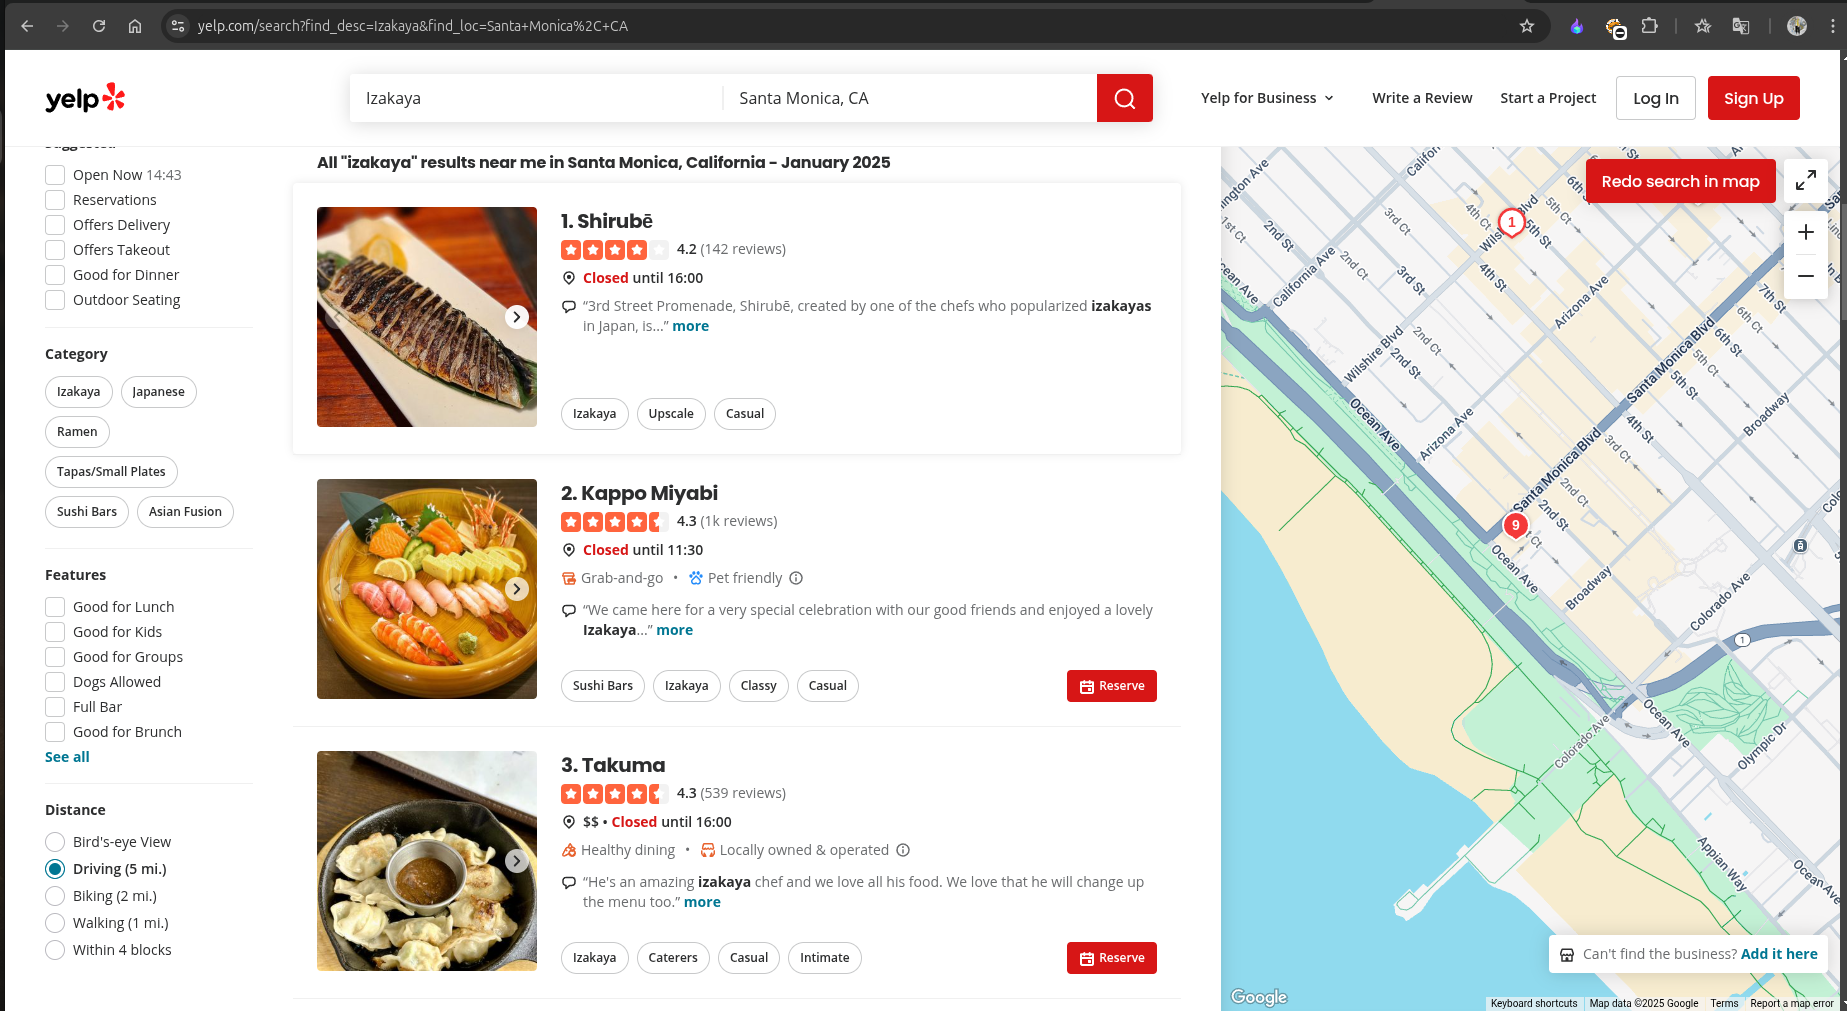
Task: Click the Sign Up button
Action: [x=1753, y=98]
